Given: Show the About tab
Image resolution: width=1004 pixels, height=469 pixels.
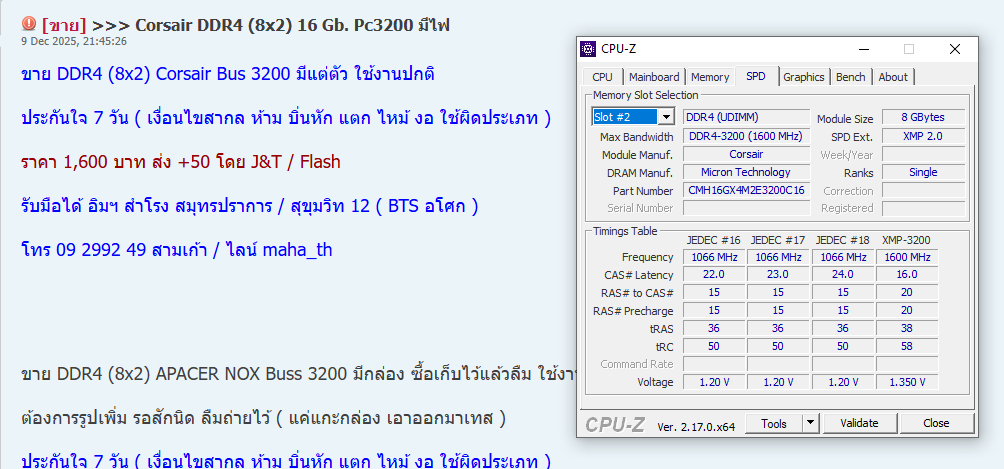Looking at the screenshot, I should (893, 77).
